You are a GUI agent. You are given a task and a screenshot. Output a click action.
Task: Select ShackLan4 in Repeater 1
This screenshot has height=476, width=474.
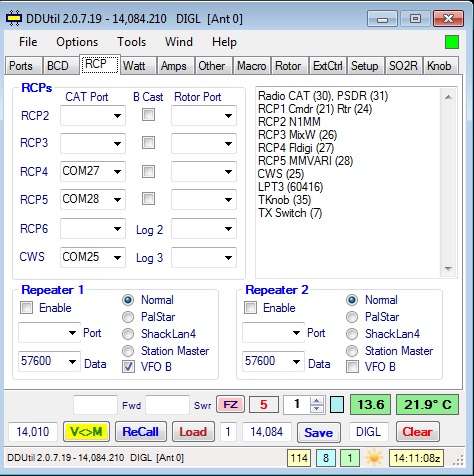(x=128, y=334)
